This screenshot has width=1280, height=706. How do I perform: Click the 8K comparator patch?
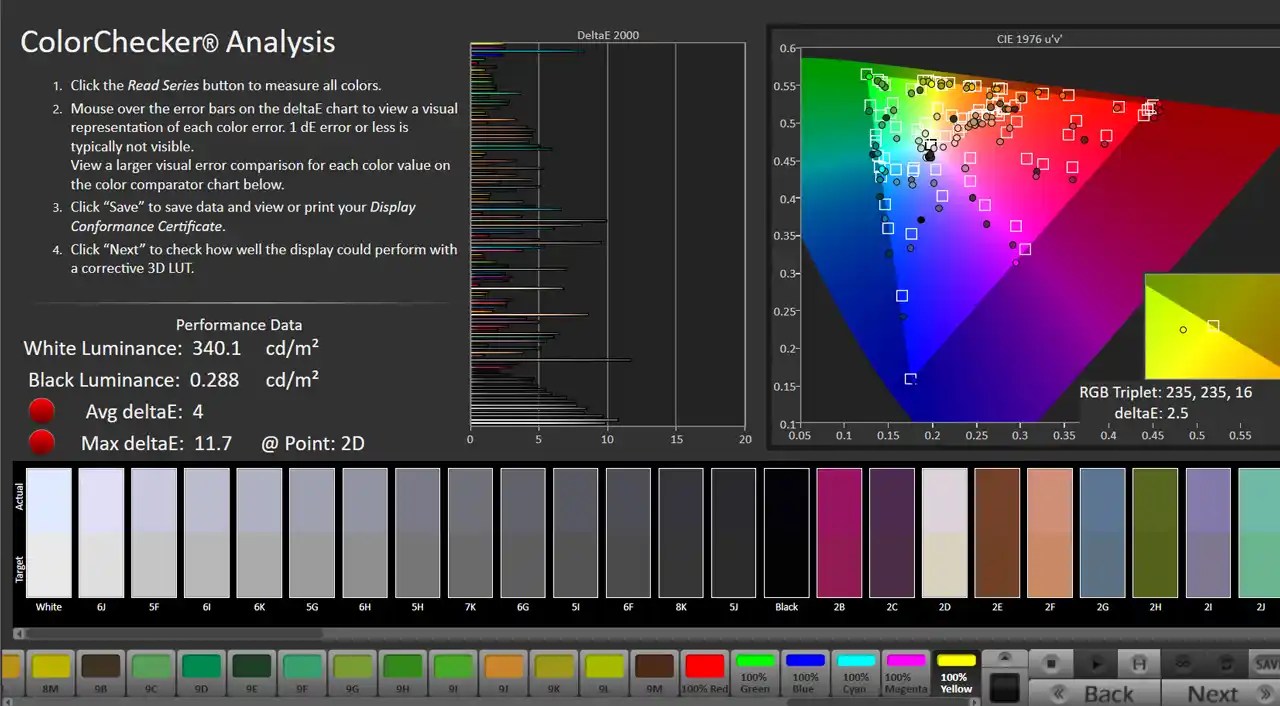(681, 533)
